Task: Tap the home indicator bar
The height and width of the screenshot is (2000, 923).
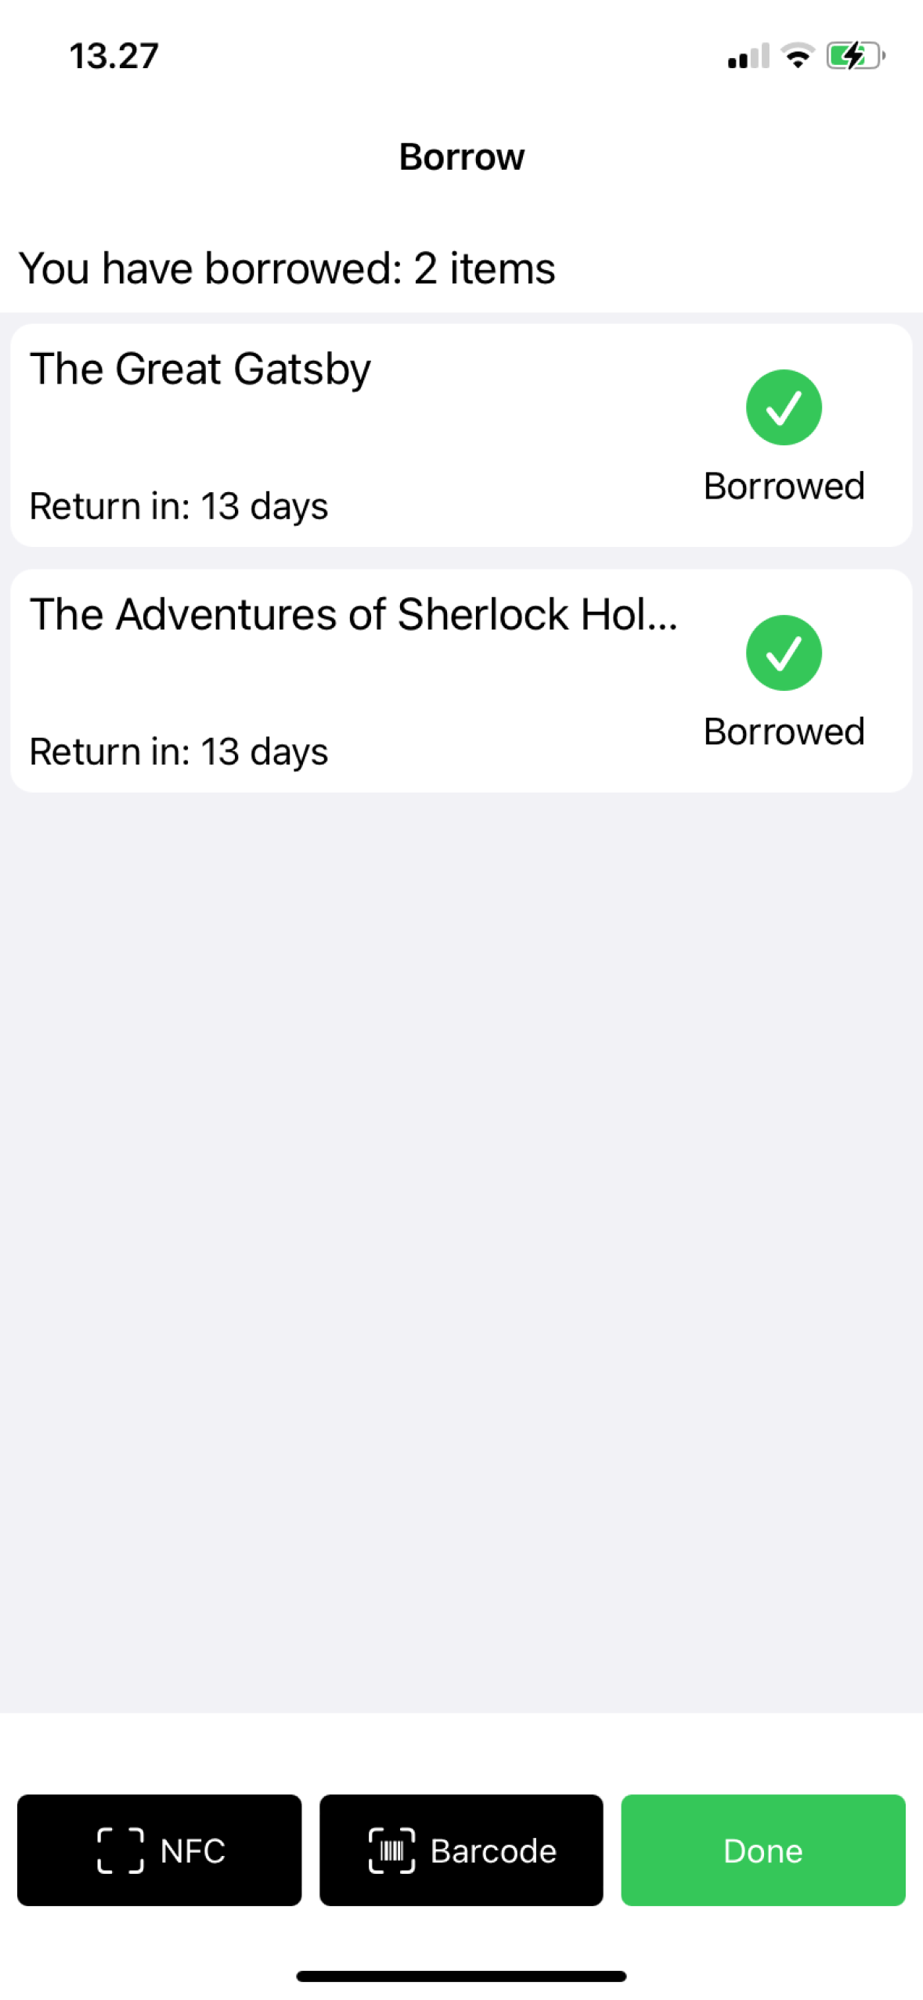Action: point(461,1976)
